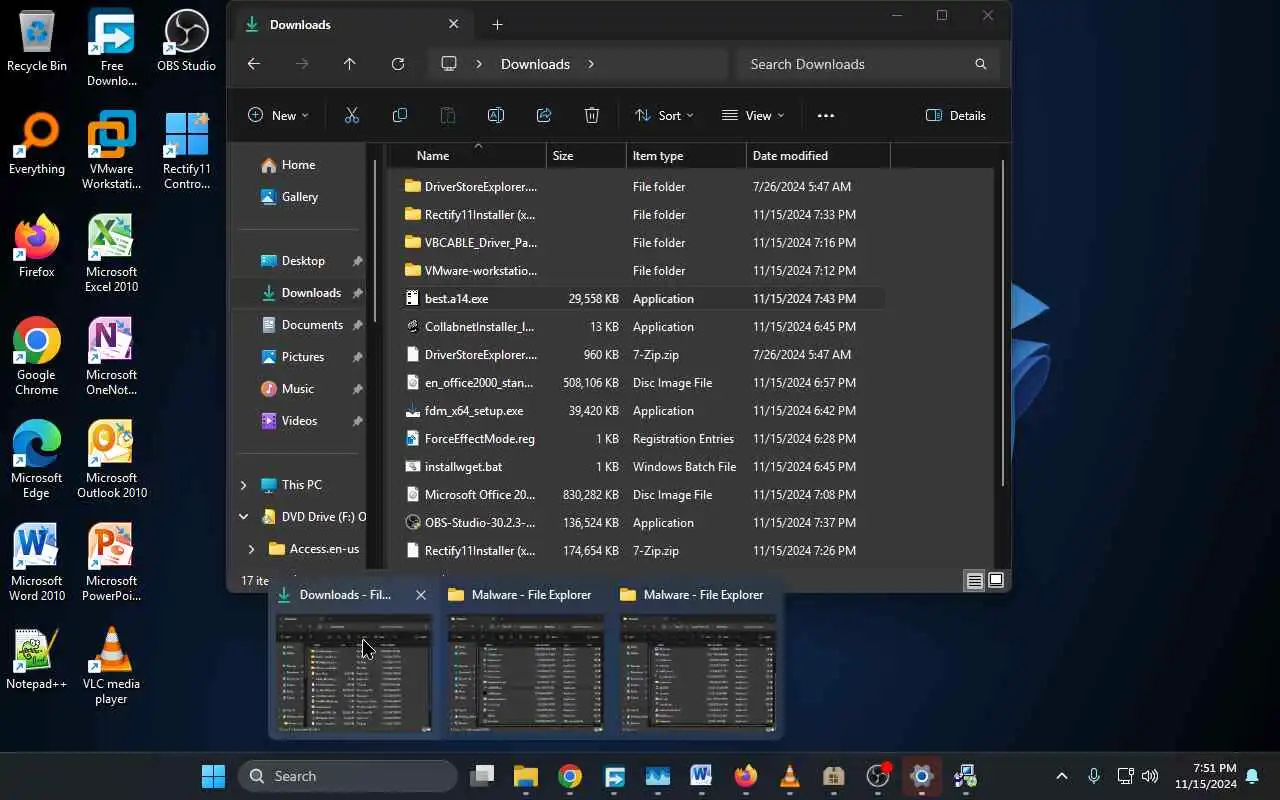Select the middle Malware File Explorer thumbnail
This screenshot has height=800, width=1280.
point(526,660)
